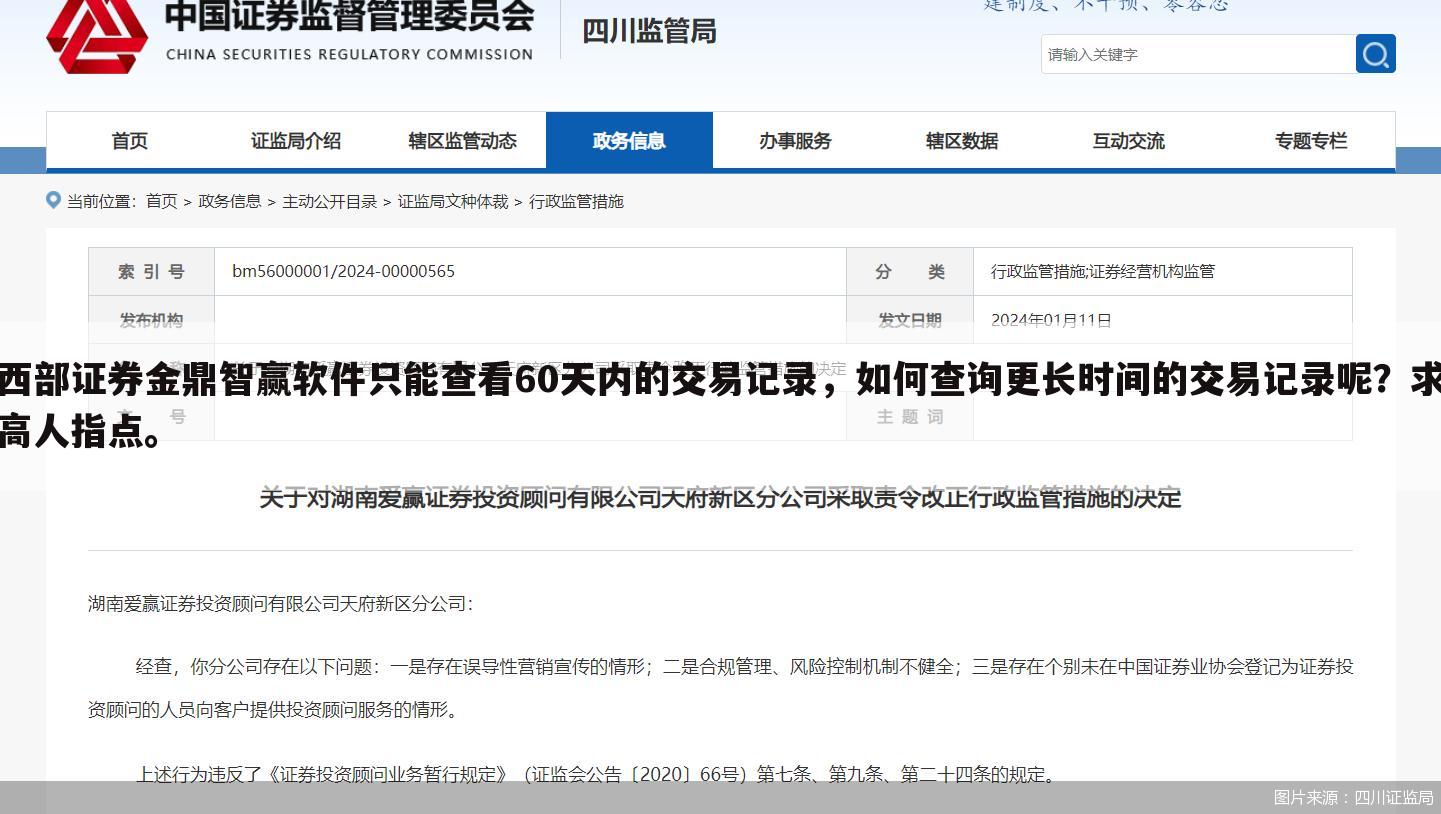The image size is (1441, 814).
Task: Click the 发文日期 table label
Action: [x=910, y=320]
